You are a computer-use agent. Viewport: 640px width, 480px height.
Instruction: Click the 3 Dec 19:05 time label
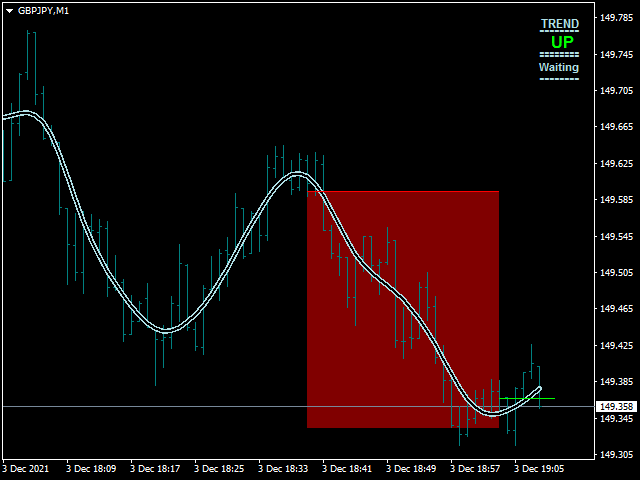pyautogui.click(x=539, y=468)
